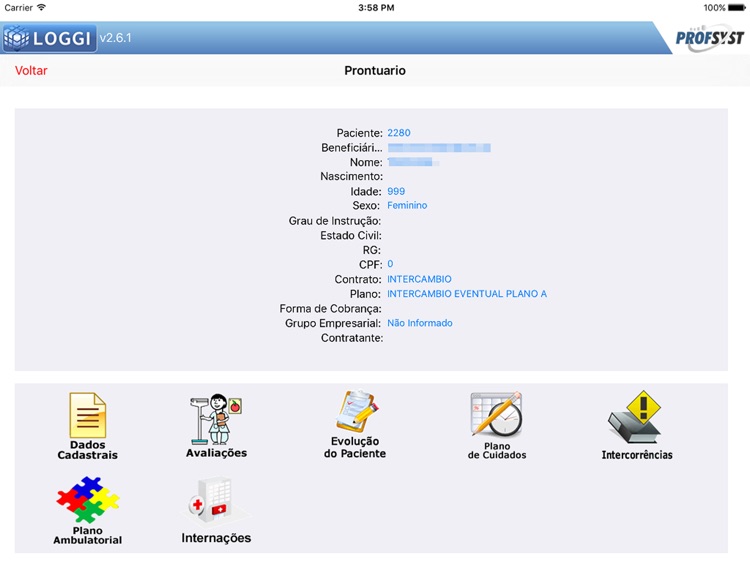This screenshot has width=750, height=562.
Task: Select INTERCAMBIO EVENTUAL PLANO A value
Action: (467, 294)
